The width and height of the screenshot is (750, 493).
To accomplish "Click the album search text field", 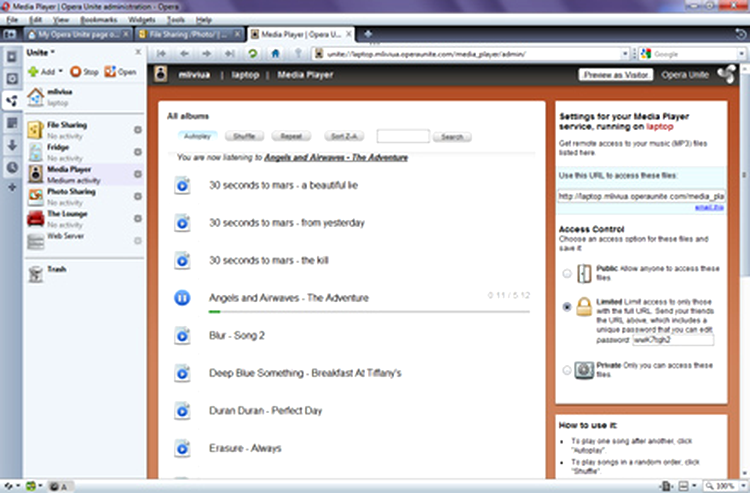I will [403, 136].
